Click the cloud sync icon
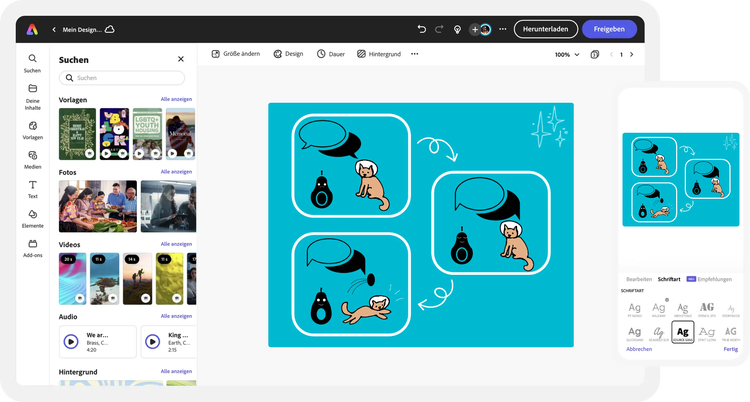 [x=110, y=29]
